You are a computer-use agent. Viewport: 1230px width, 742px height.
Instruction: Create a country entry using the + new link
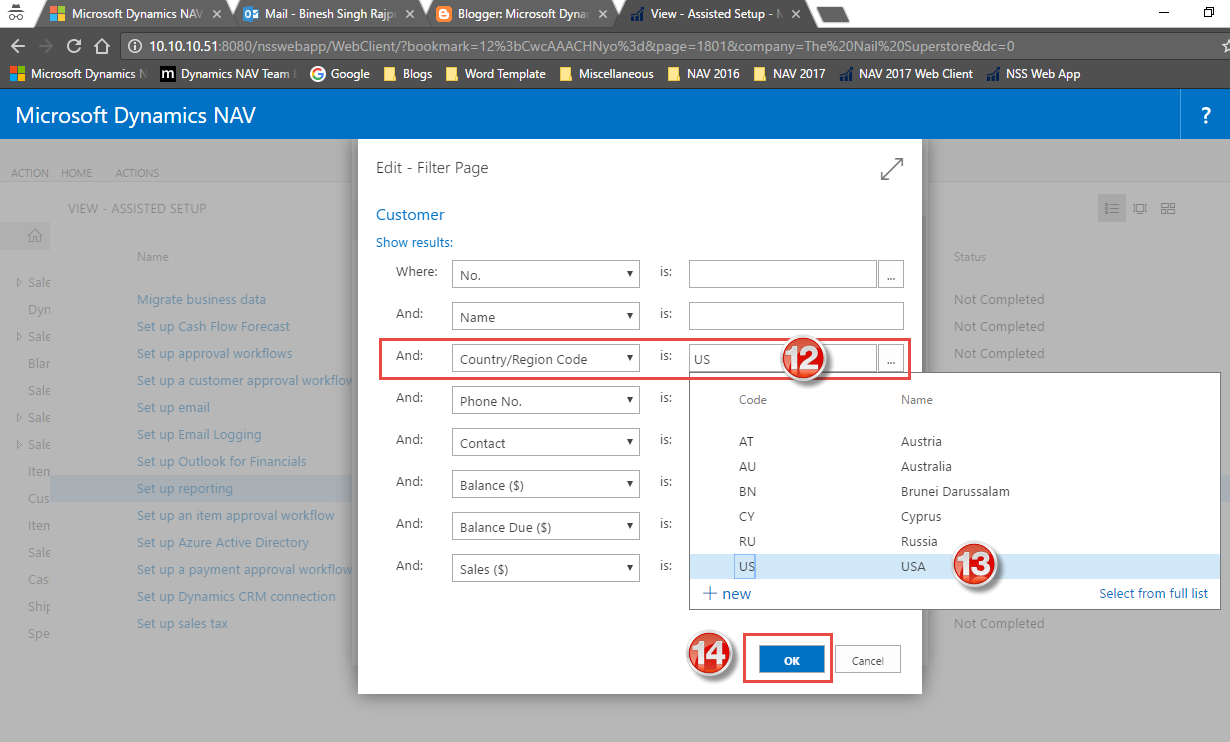(x=726, y=592)
